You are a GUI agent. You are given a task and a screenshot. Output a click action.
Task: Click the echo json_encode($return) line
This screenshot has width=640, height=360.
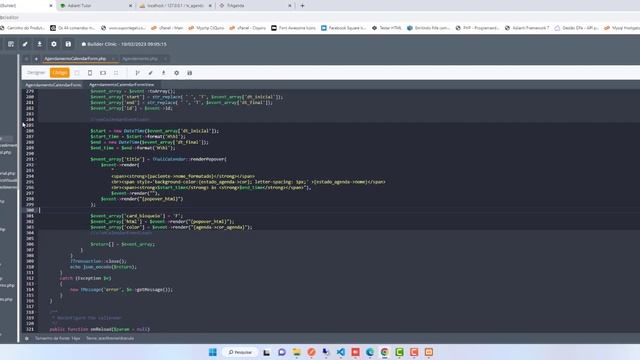click(103, 267)
